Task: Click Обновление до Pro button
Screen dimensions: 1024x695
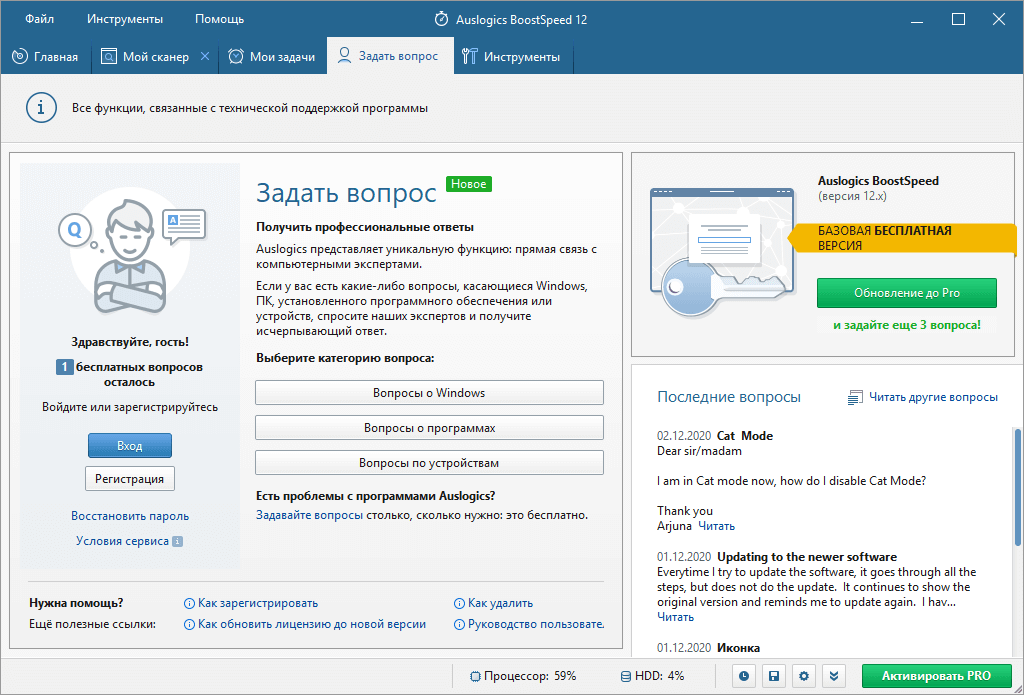Action: (906, 293)
